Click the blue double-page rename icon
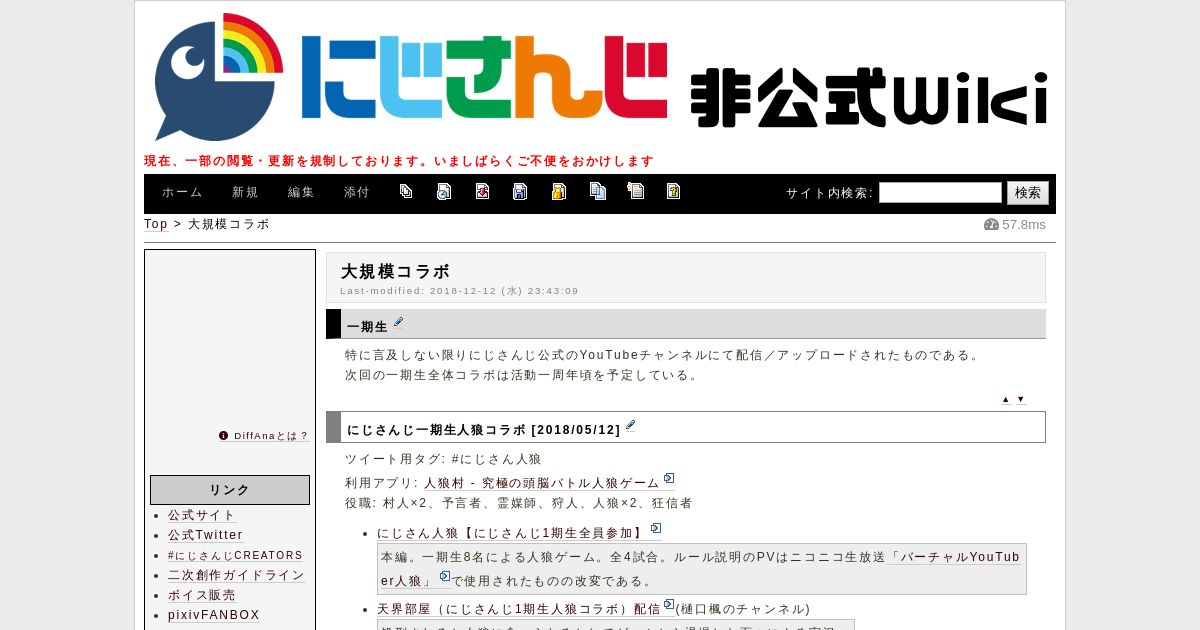The width and height of the screenshot is (1200, 630). click(597, 191)
